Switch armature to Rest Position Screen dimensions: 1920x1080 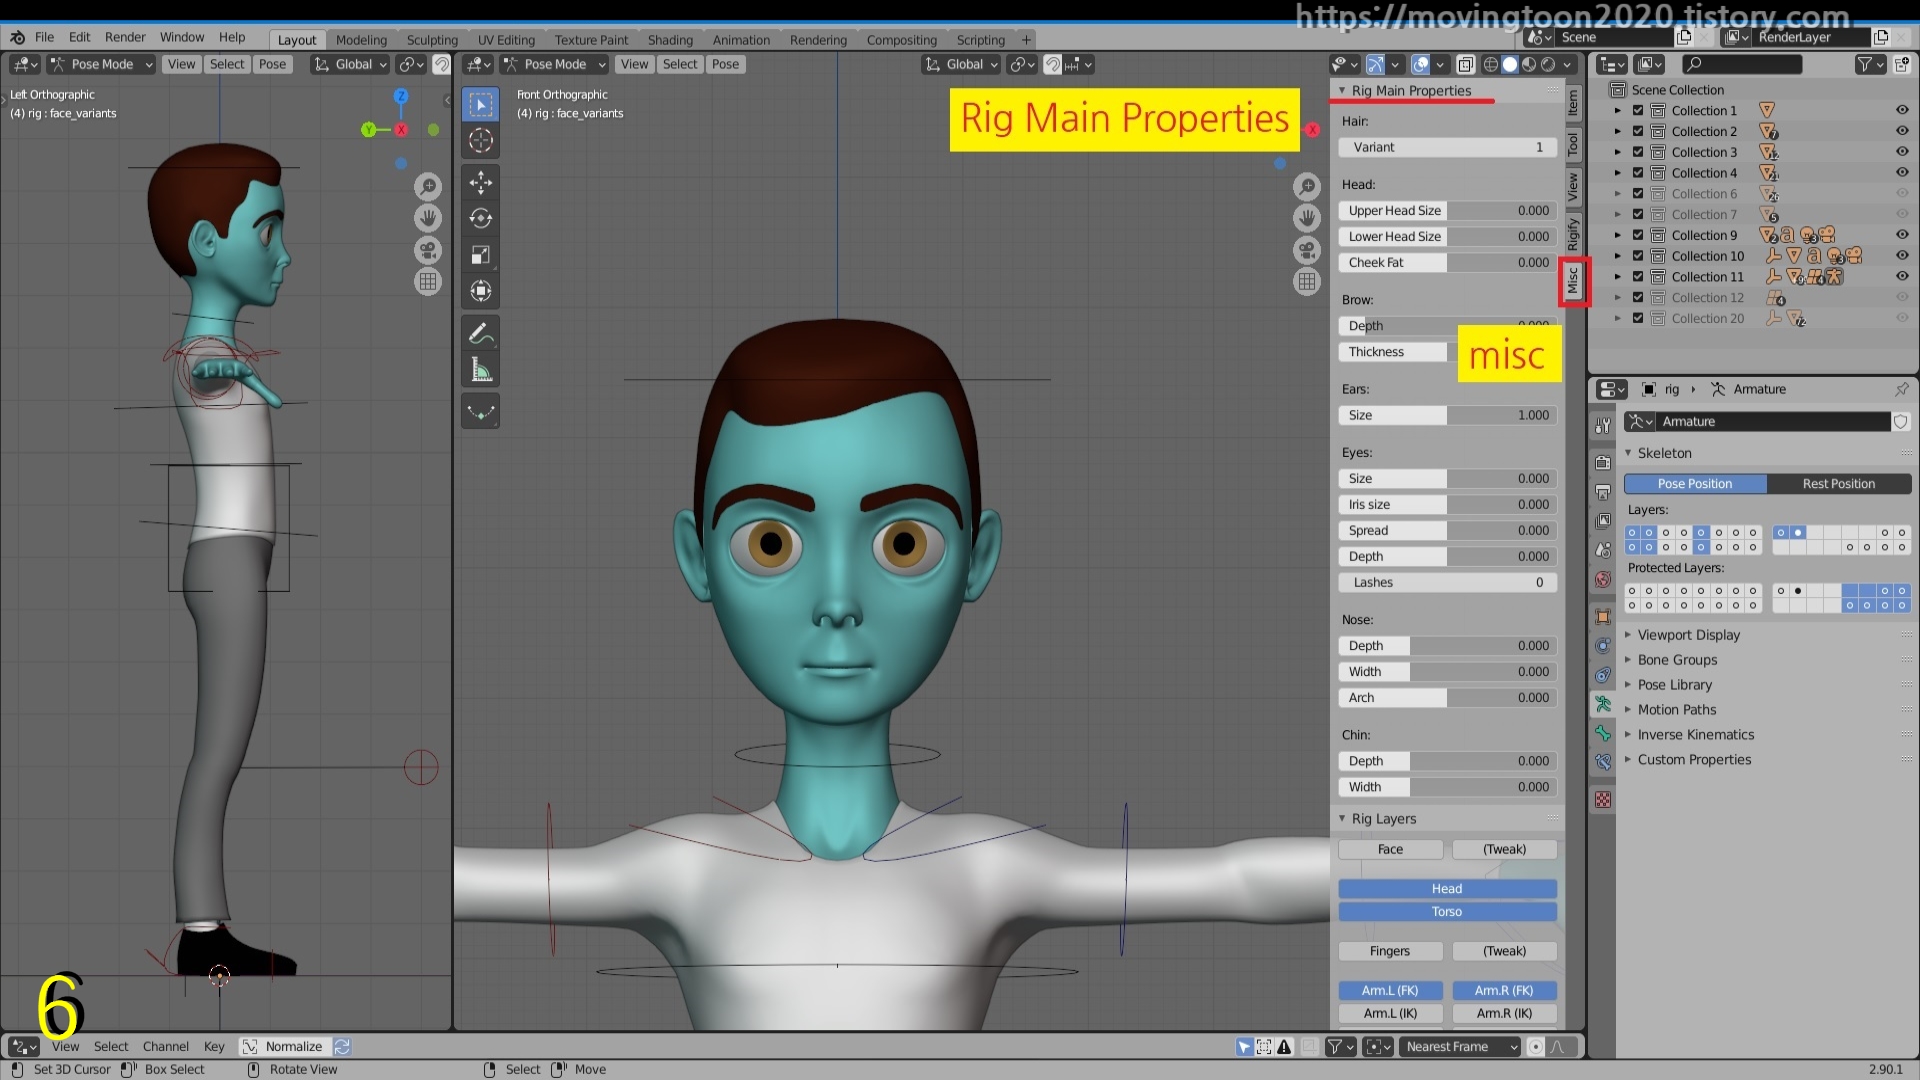[1839, 484]
